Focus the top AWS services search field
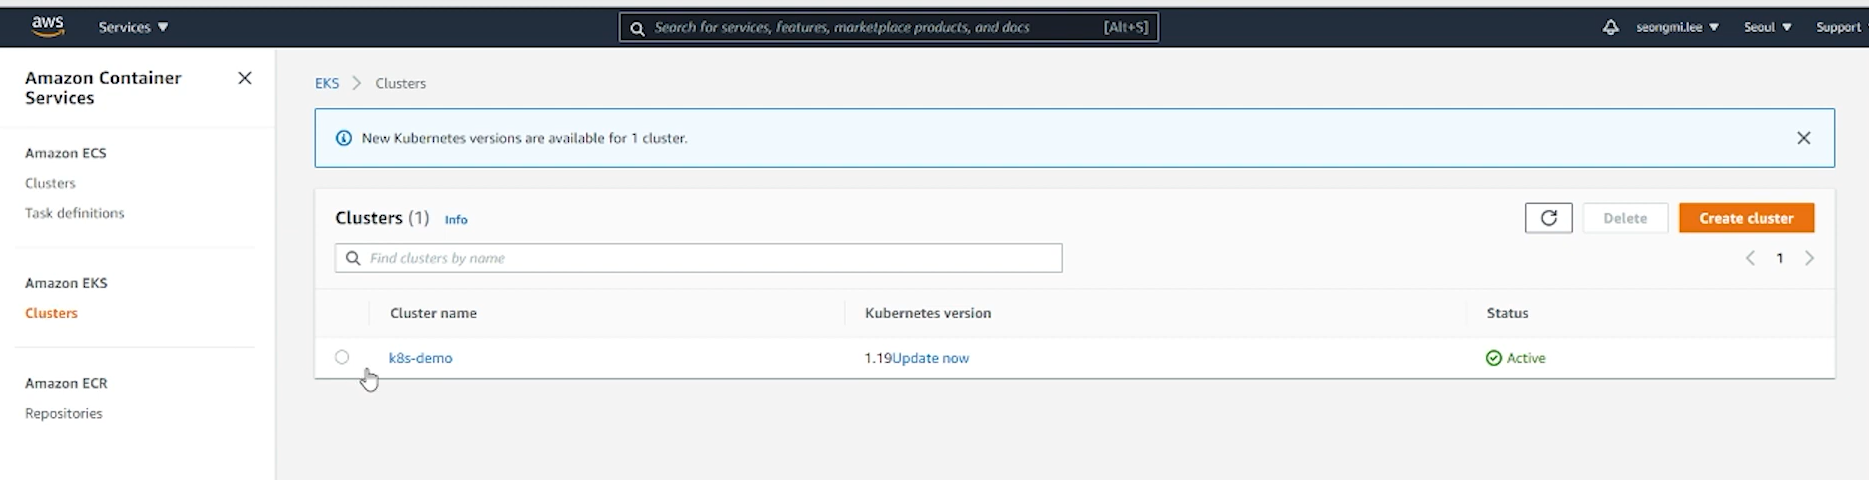 [x=888, y=27]
